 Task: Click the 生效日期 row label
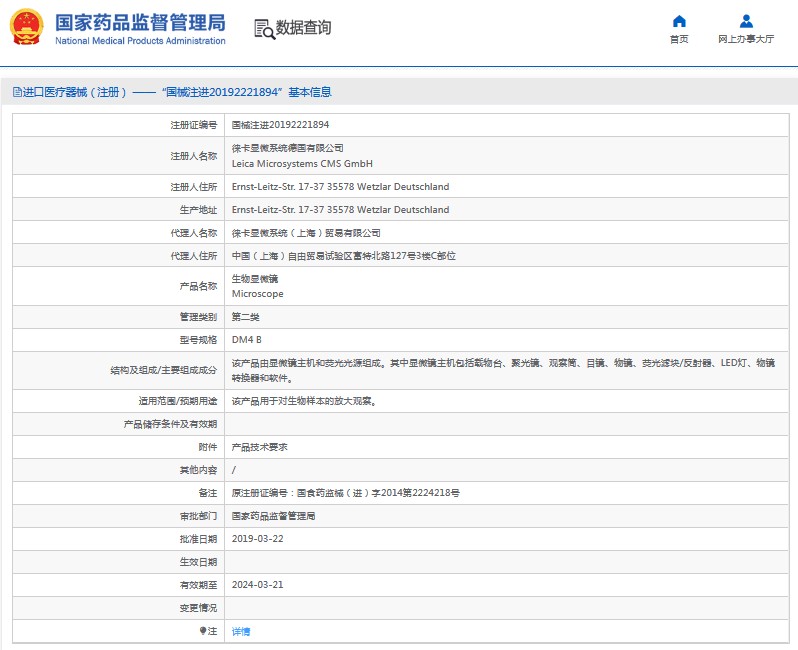pyautogui.click(x=198, y=562)
